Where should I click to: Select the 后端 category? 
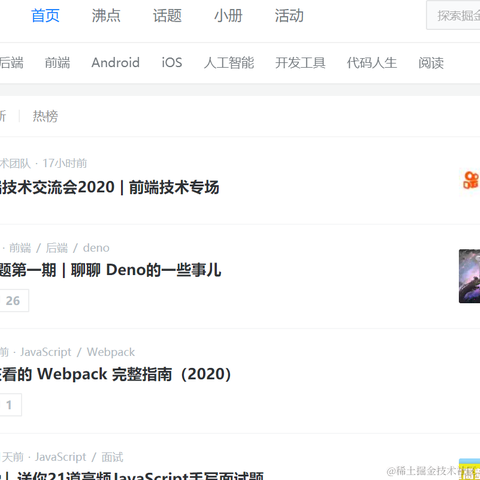pos(12,63)
